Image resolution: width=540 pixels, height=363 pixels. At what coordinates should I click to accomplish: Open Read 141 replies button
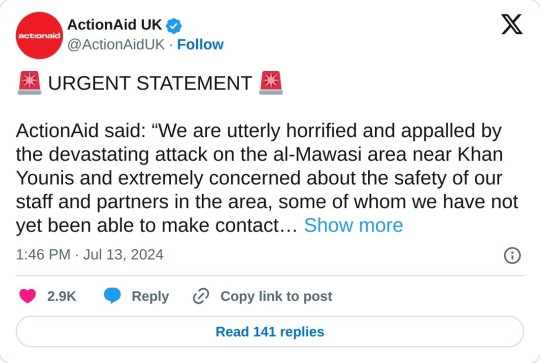click(x=270, y=332)
